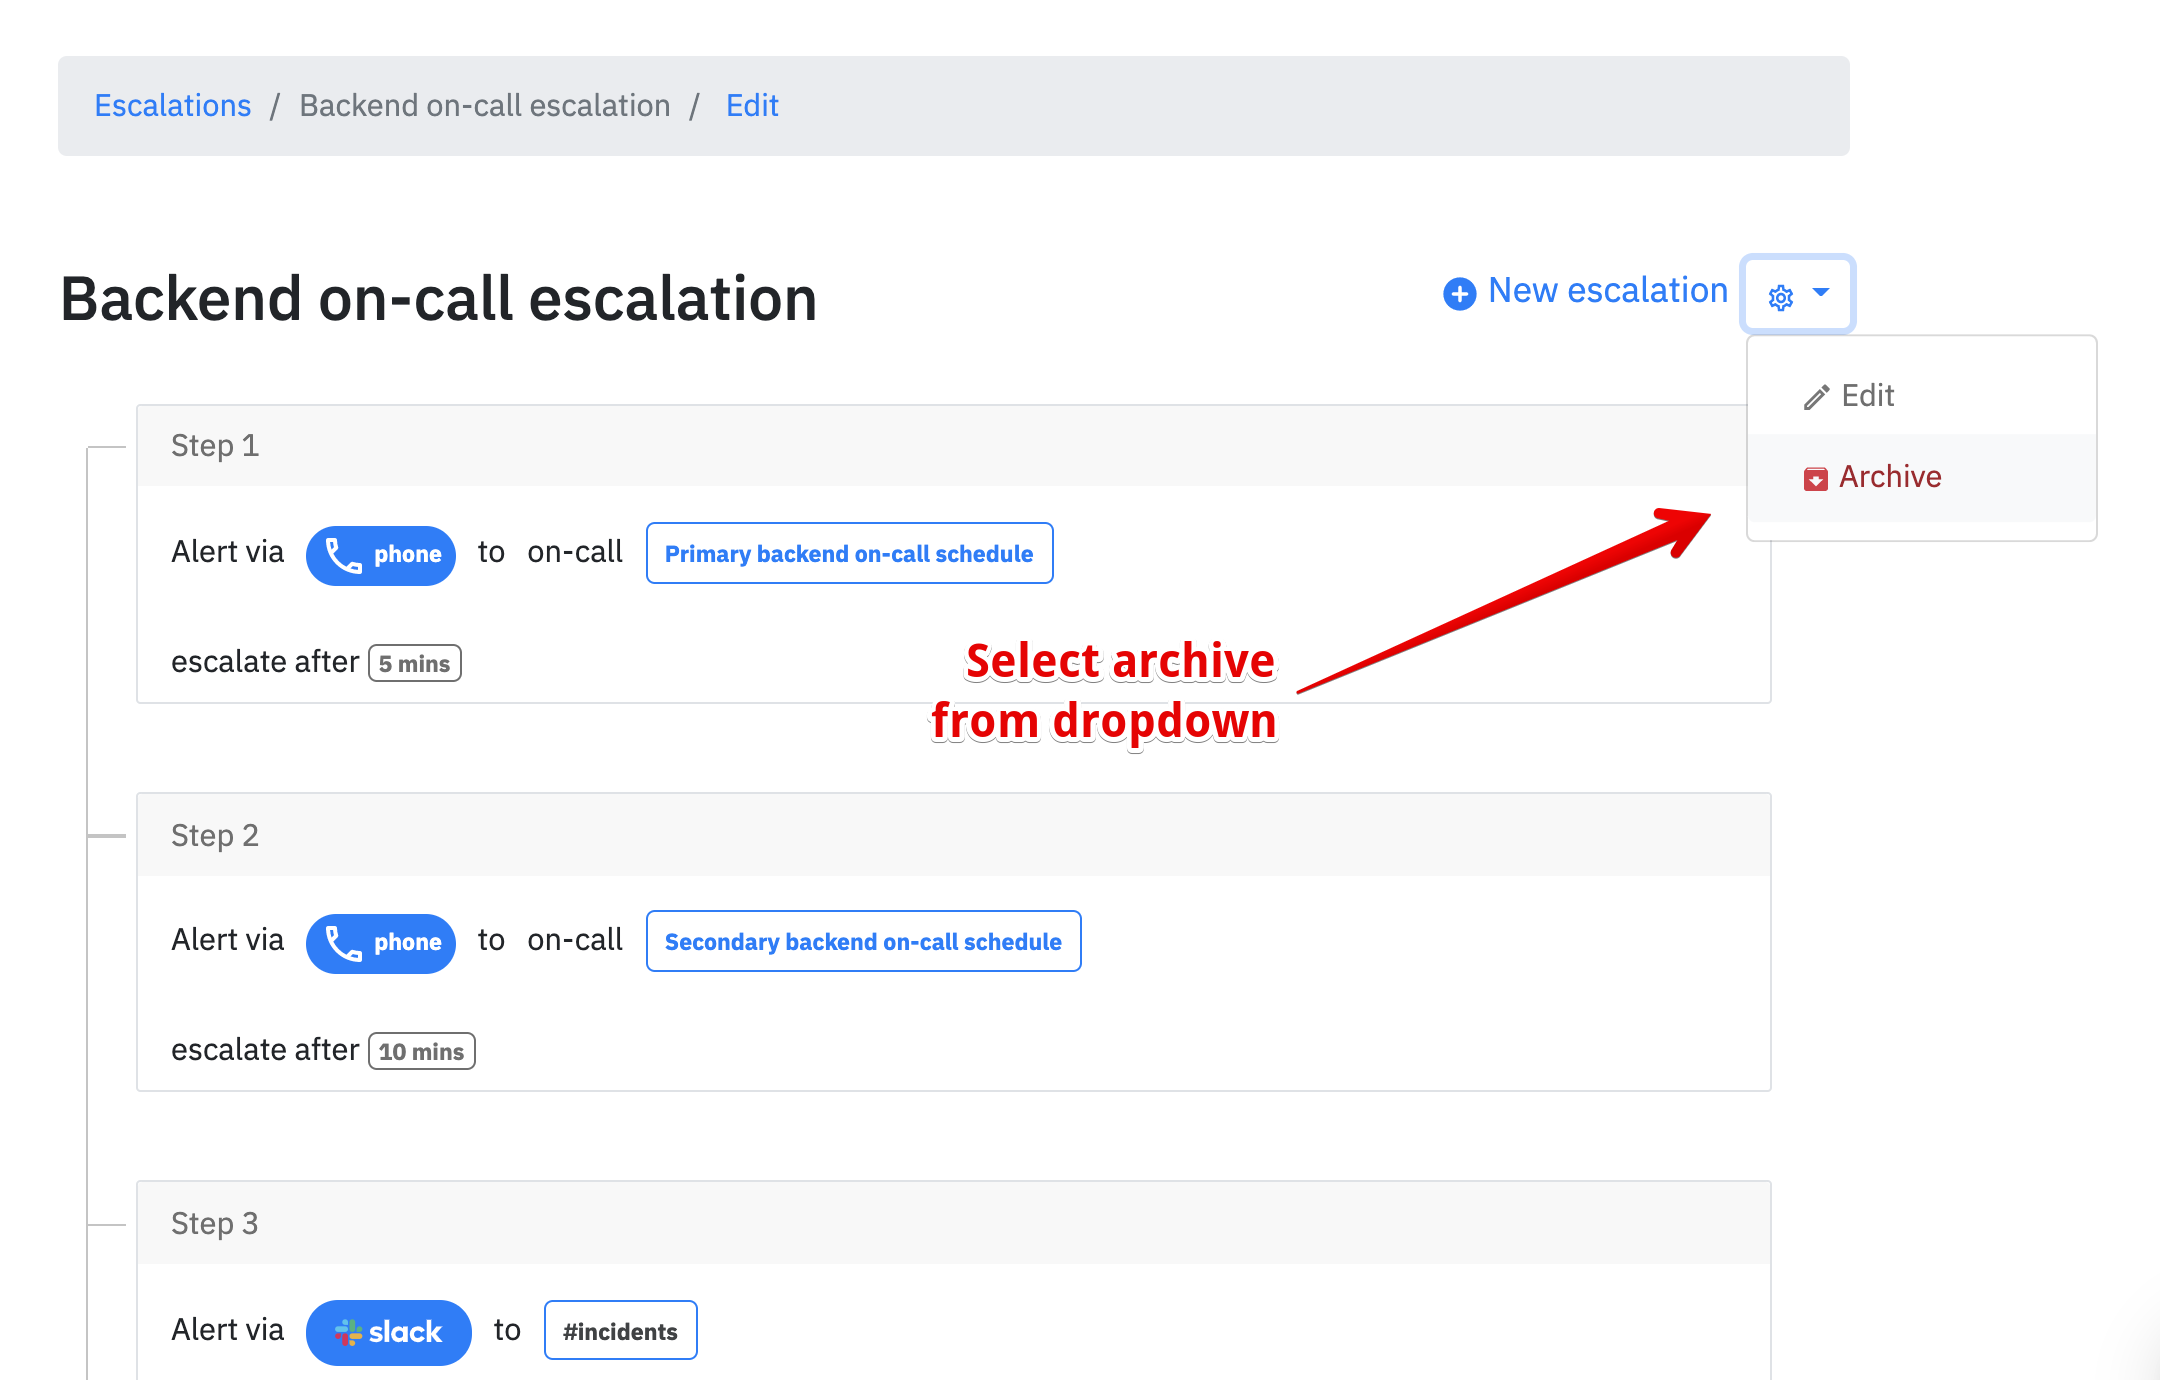Click the plus icon beside New escalation

(x=1459, y=294)
